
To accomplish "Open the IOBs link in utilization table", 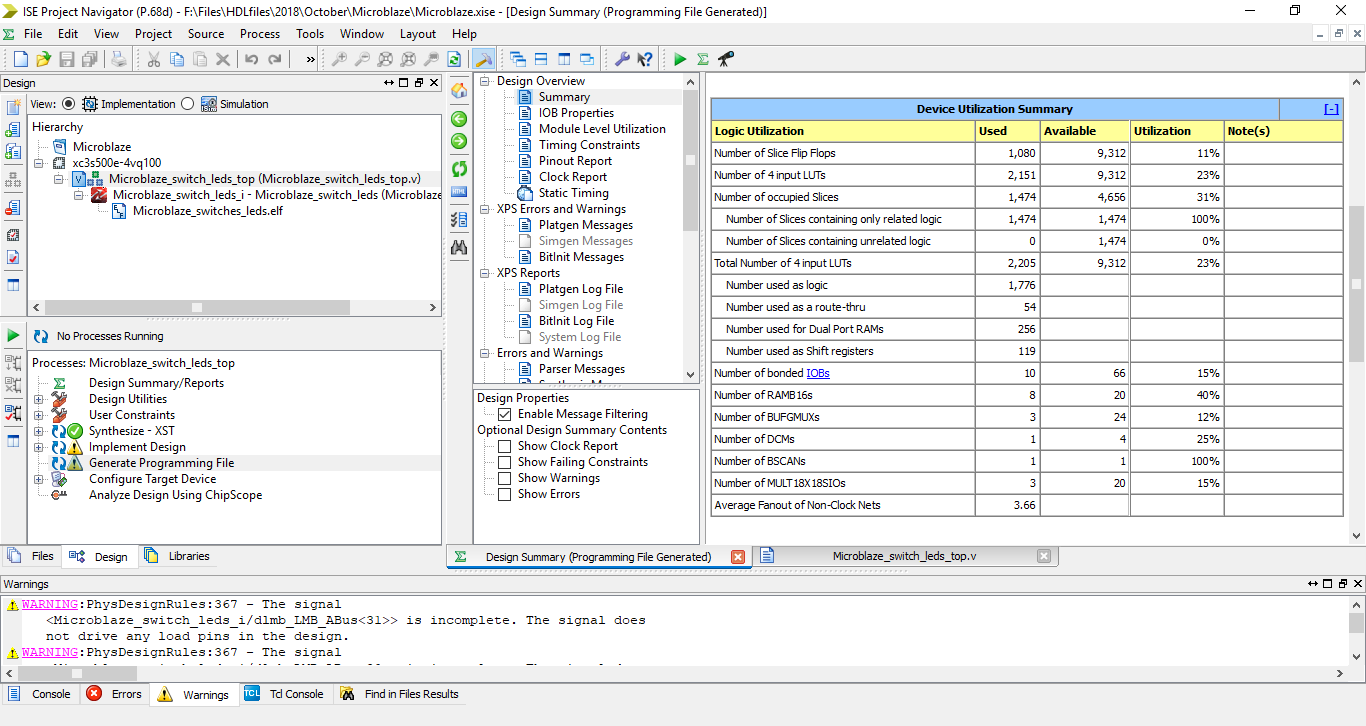I will pyautogui.click(x=818, y=373).
